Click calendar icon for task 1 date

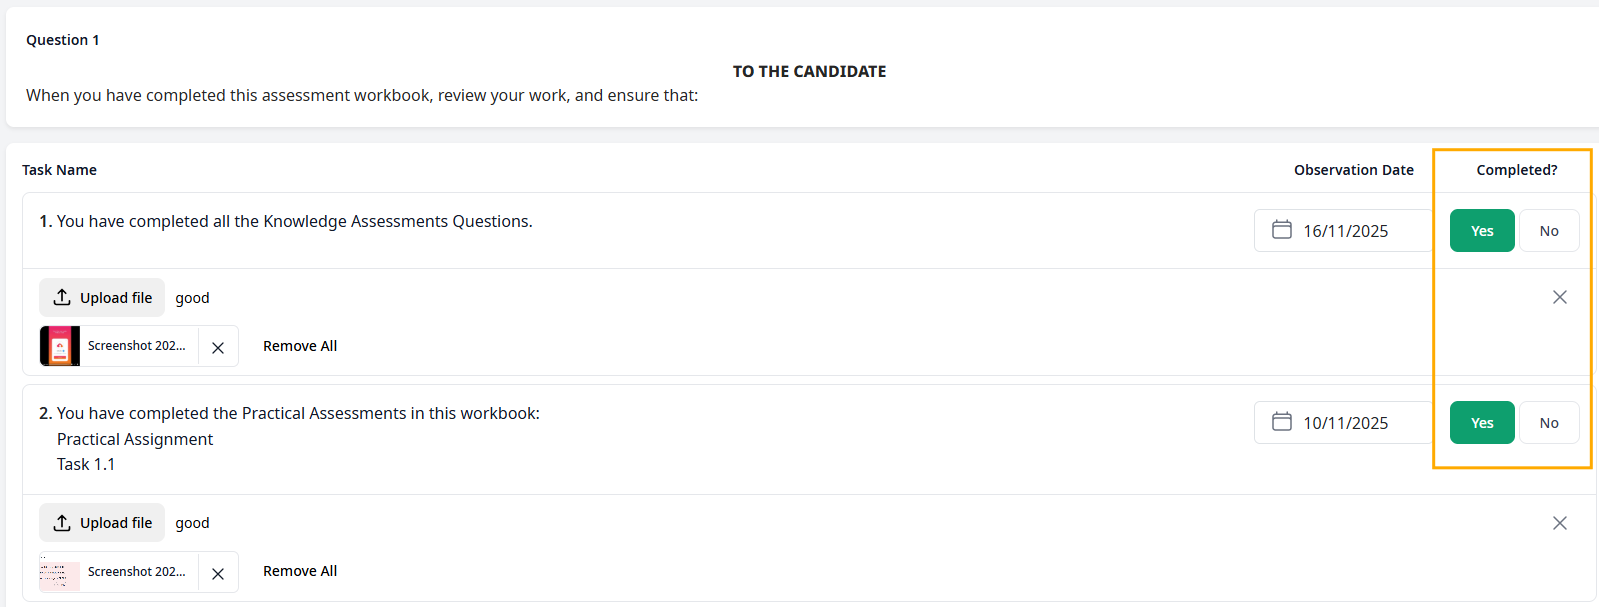coord(1281,230)
